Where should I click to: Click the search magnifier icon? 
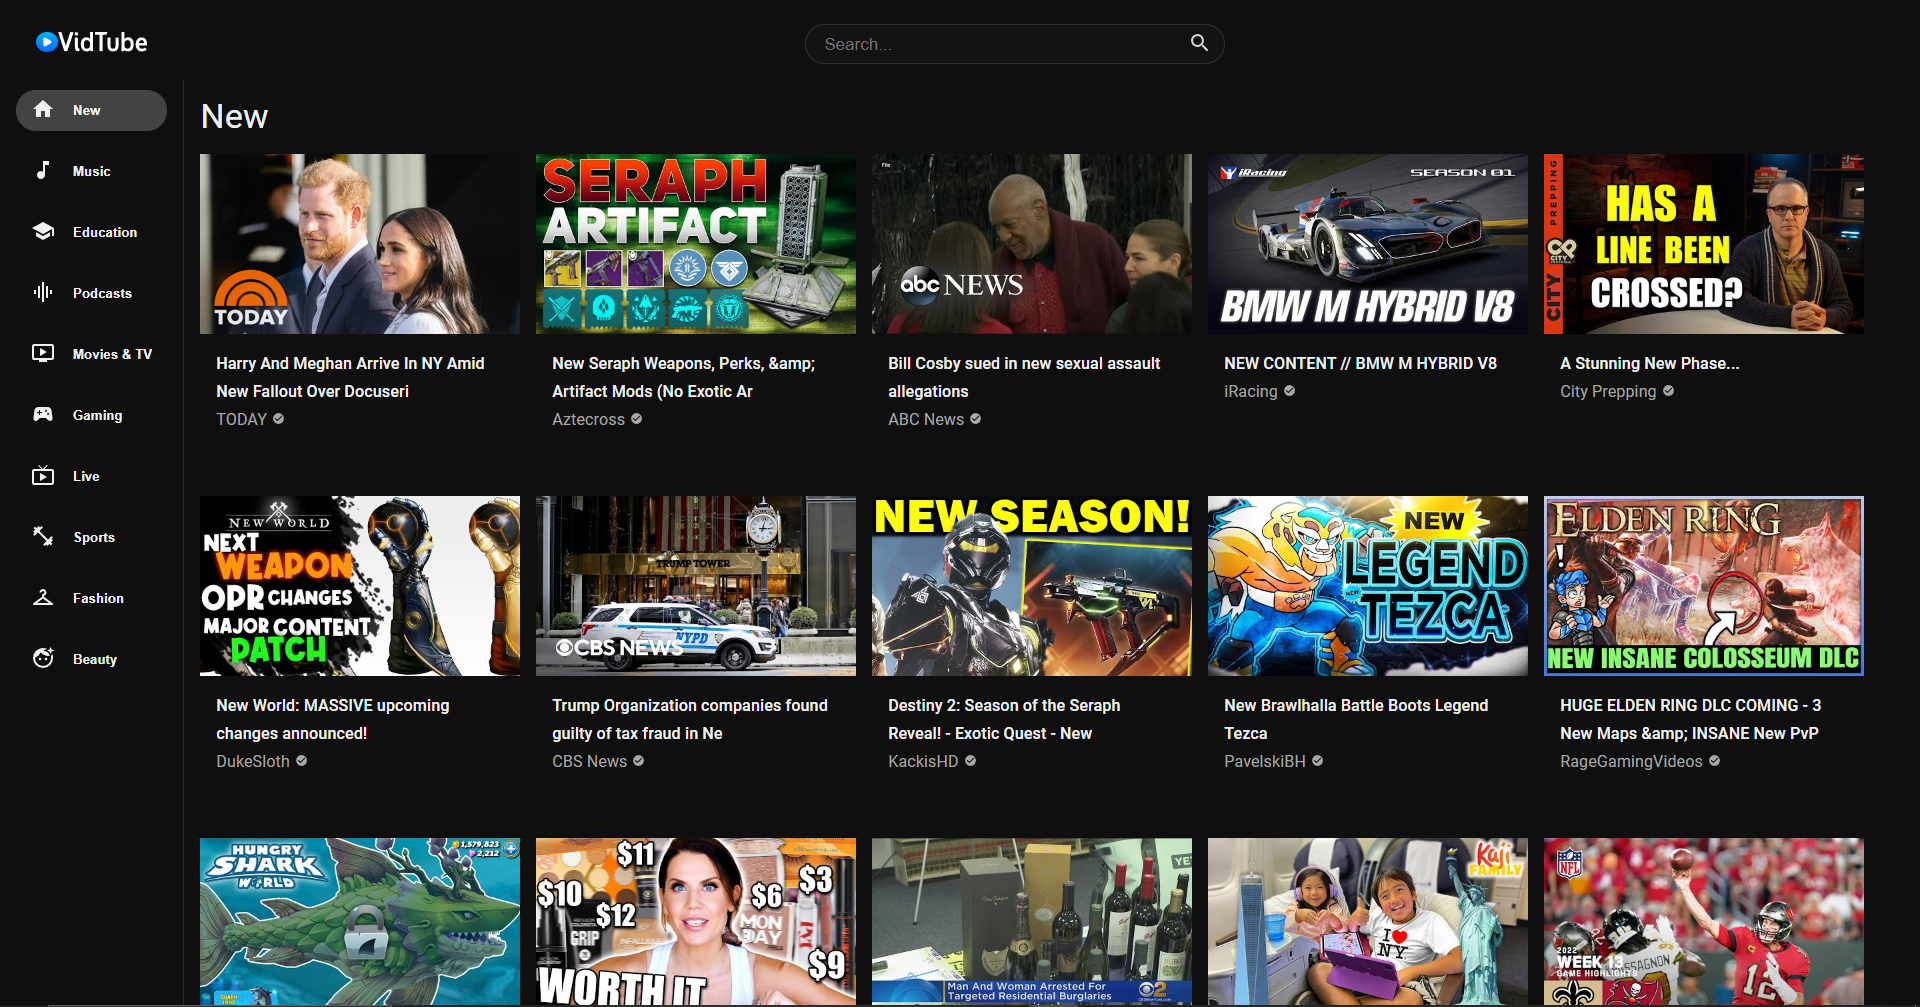pyautogui.click(x=1199, y=43)
